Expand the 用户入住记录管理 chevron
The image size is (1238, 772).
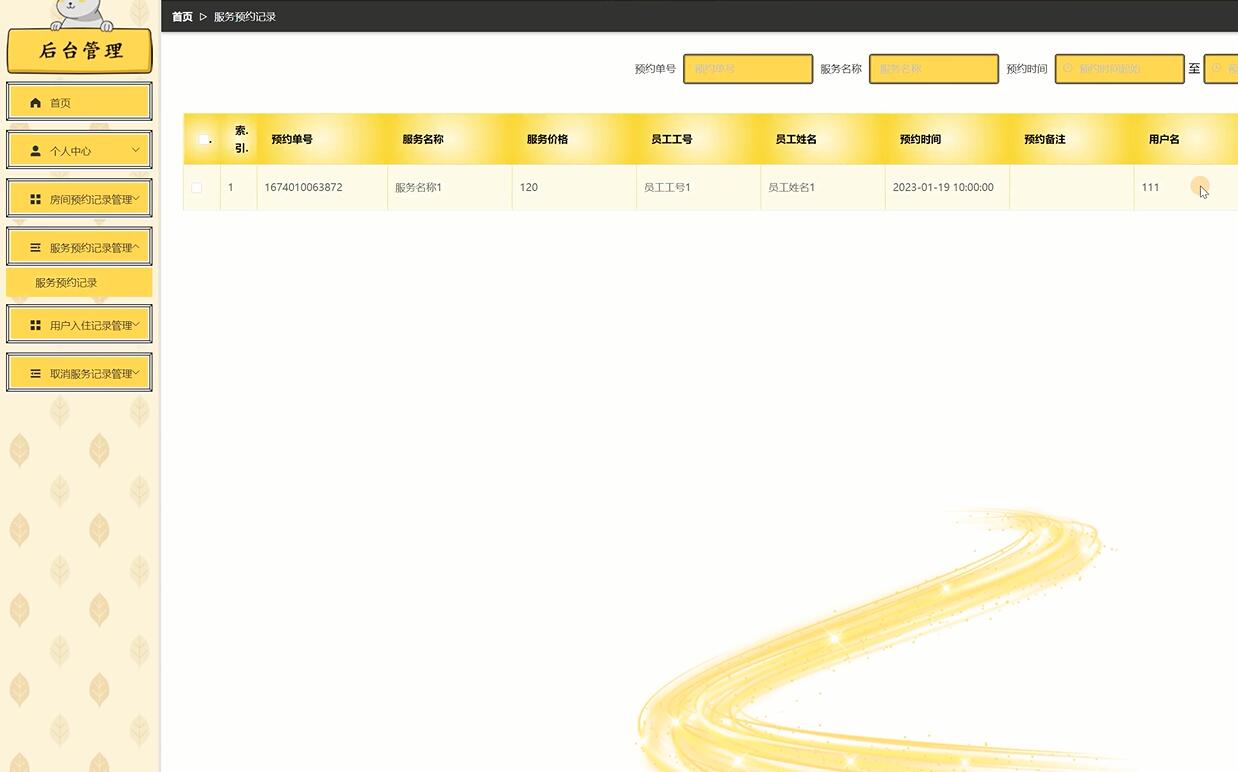click(x=136, y=324)
